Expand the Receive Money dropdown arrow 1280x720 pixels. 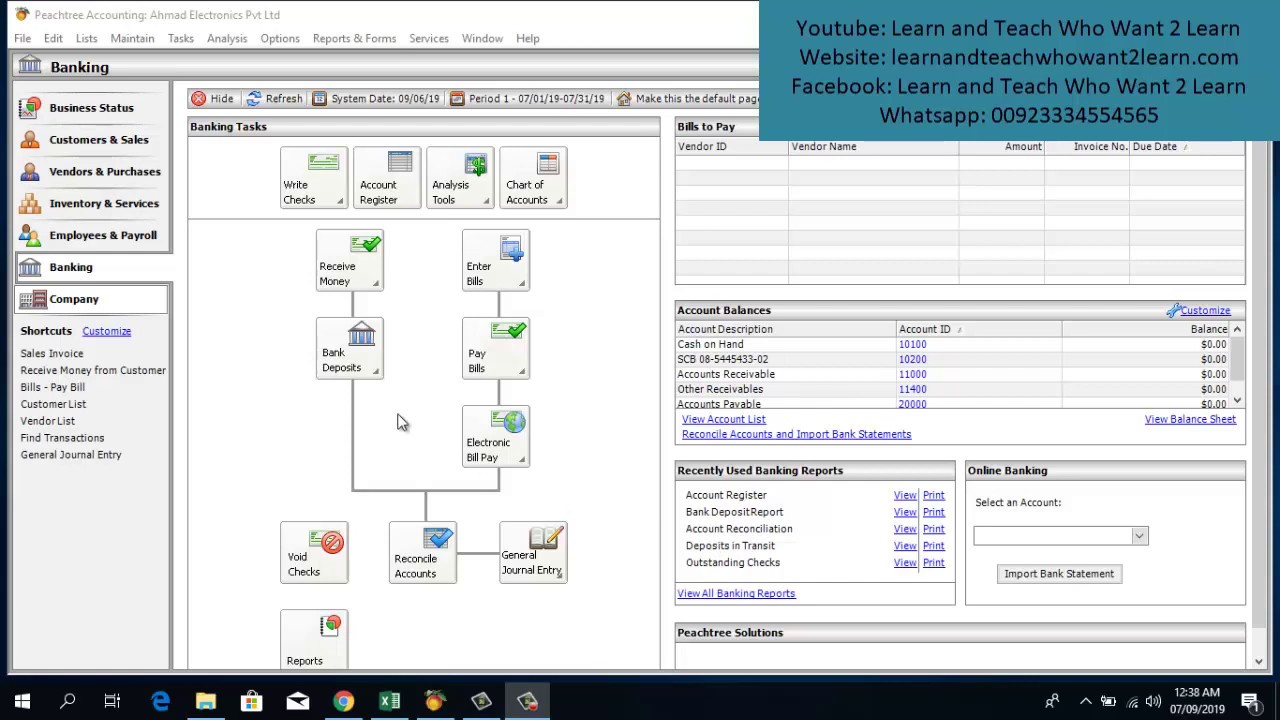pyautogui.click(x=376, y=283)
